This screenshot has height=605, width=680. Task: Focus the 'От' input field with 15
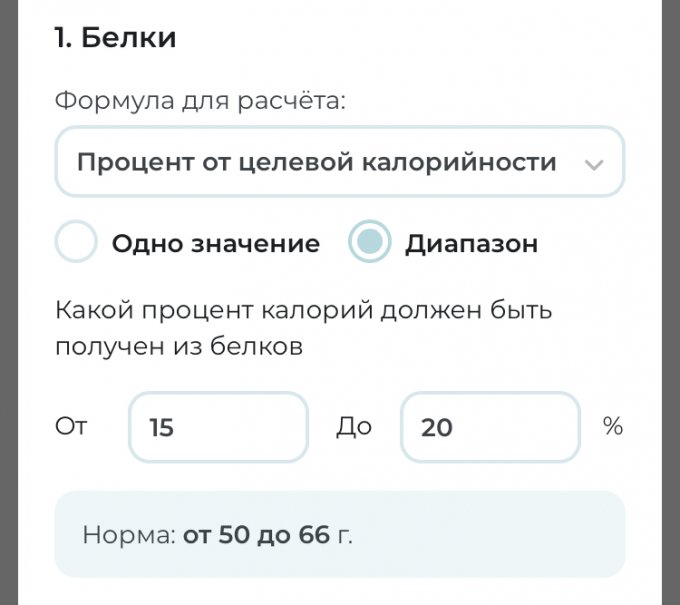[x=218, y=427]
